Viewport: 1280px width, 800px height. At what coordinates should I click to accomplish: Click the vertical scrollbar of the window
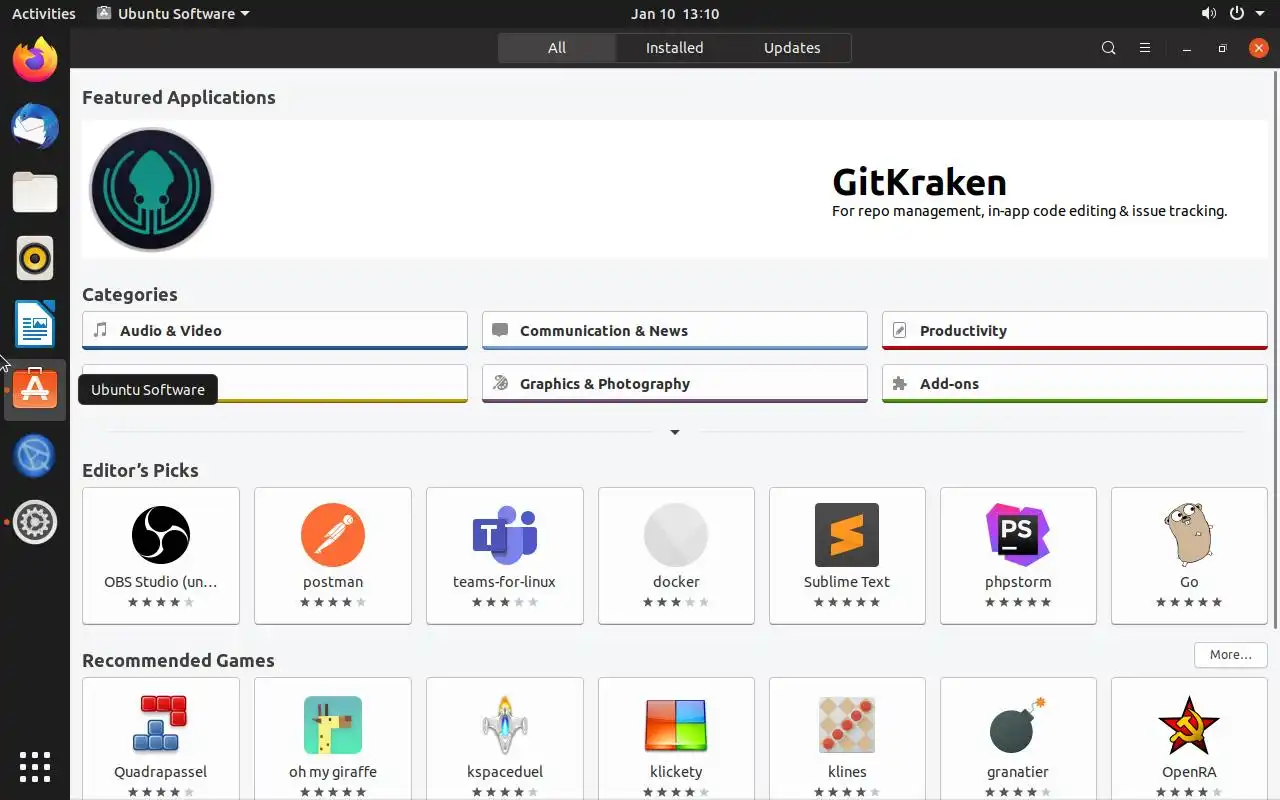1275,348
